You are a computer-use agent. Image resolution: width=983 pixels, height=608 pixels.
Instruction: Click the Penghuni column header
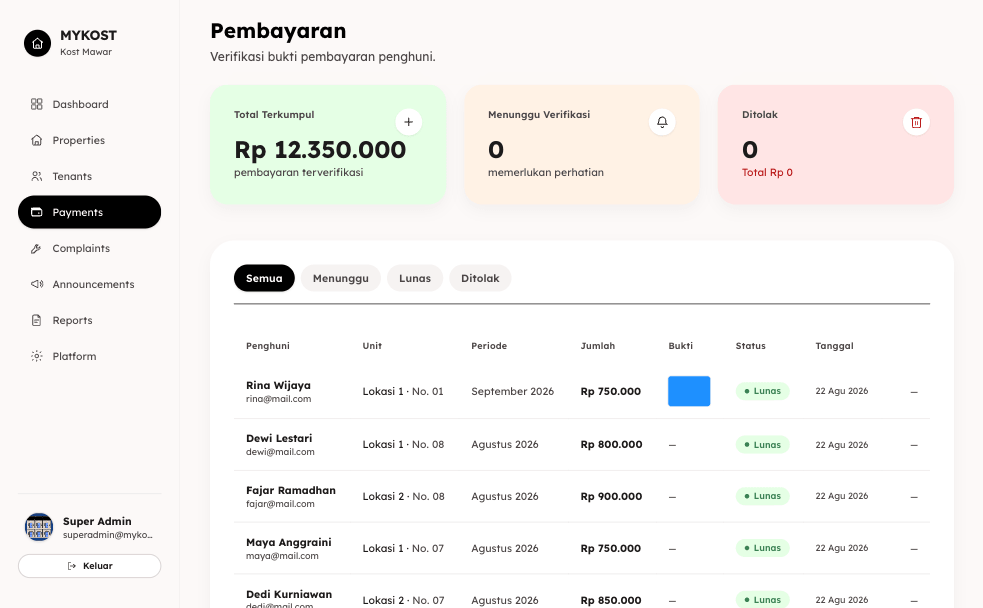(x=268, y=346)
